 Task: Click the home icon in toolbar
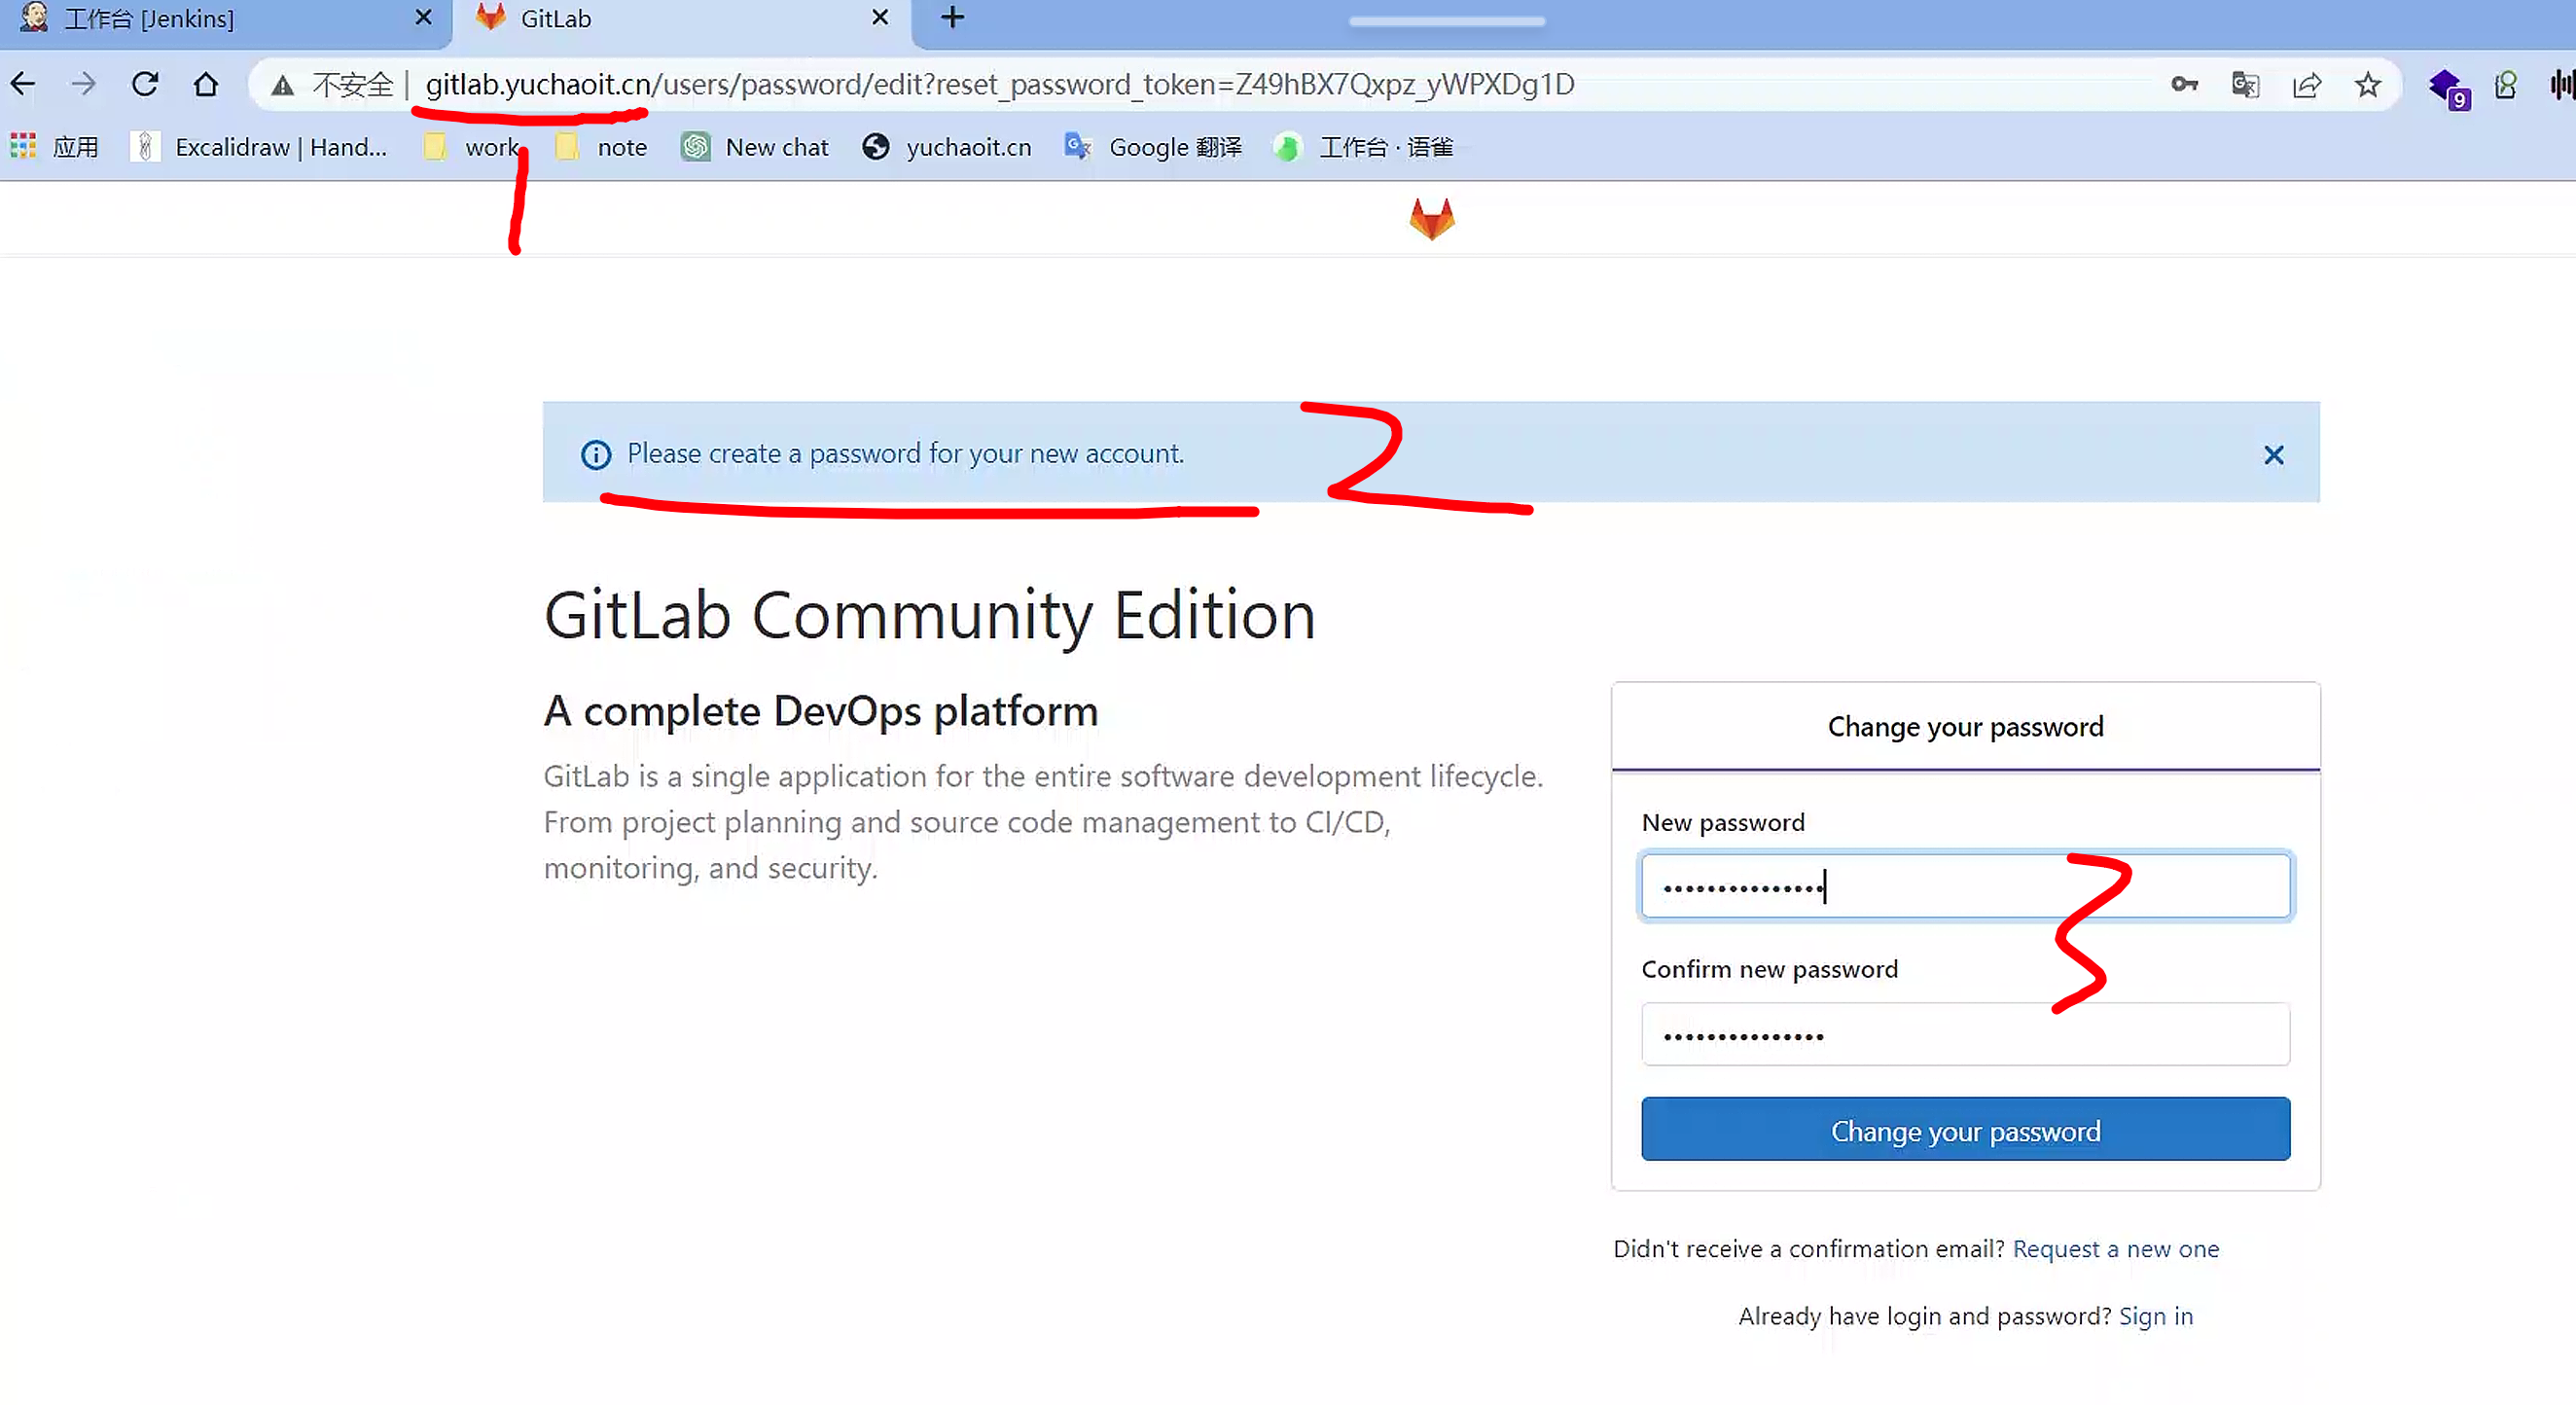pos(206,85)
